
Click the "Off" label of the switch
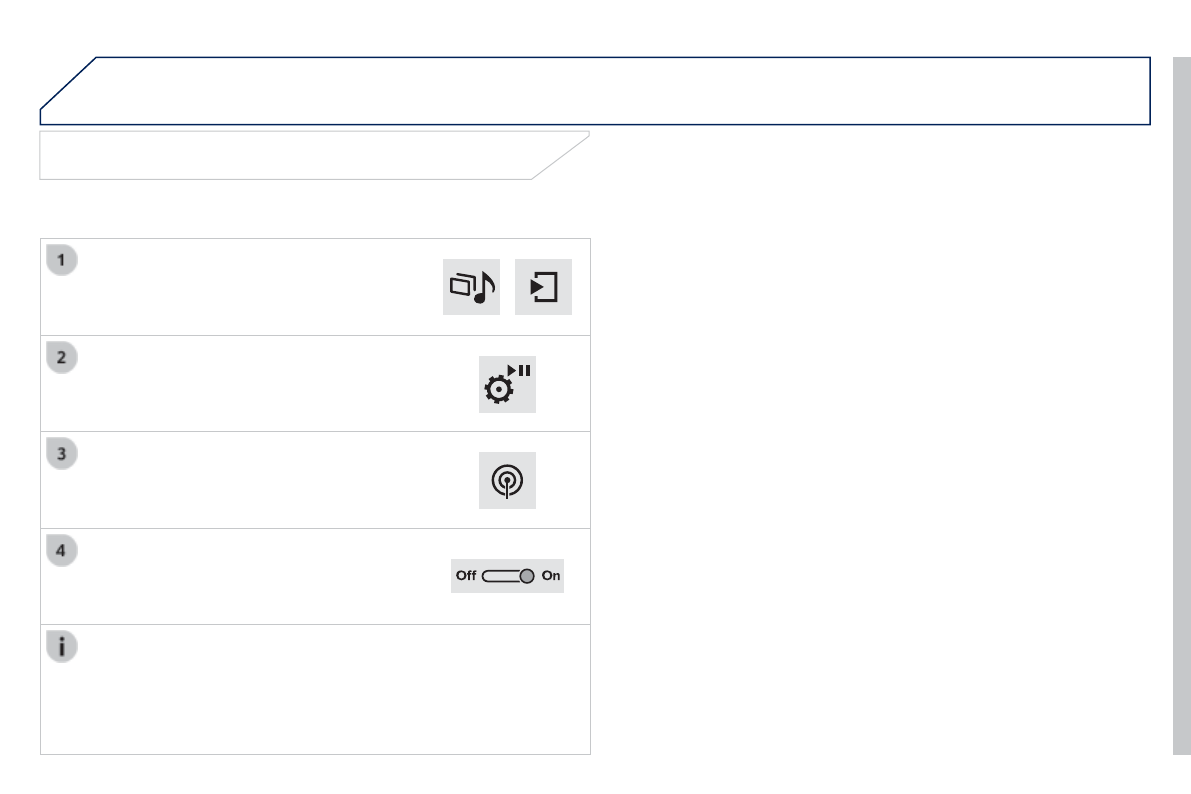(x=466, y=576)
